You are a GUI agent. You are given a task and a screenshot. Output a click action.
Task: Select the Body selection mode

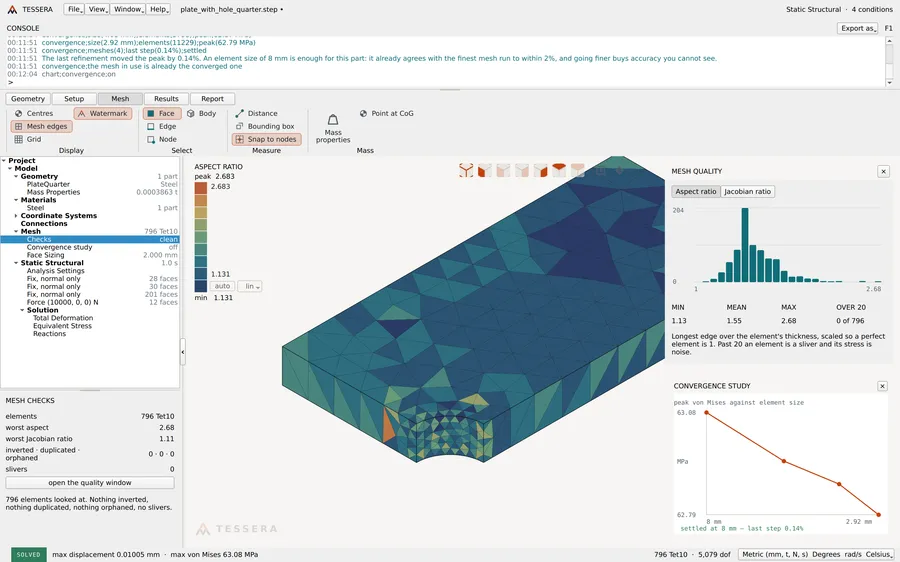(201, 114)
